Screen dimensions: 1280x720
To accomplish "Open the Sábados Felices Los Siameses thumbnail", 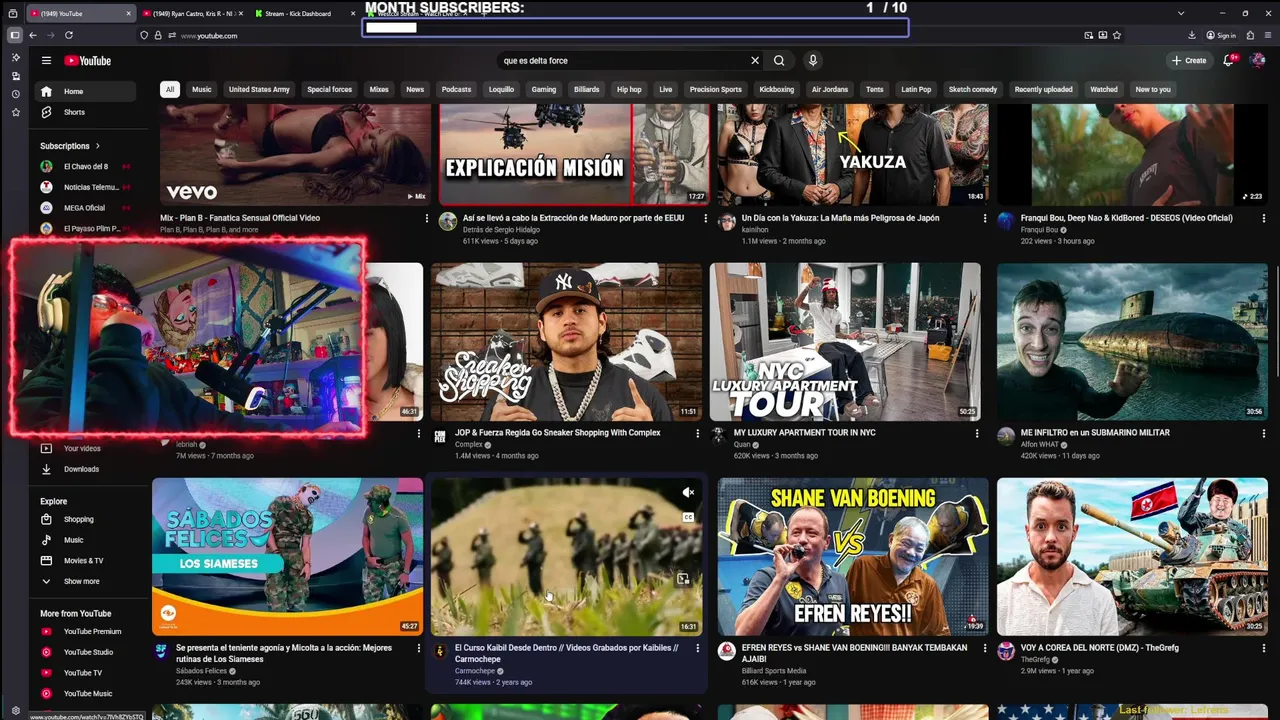I will pyautogui.click(x=287, y=556).
